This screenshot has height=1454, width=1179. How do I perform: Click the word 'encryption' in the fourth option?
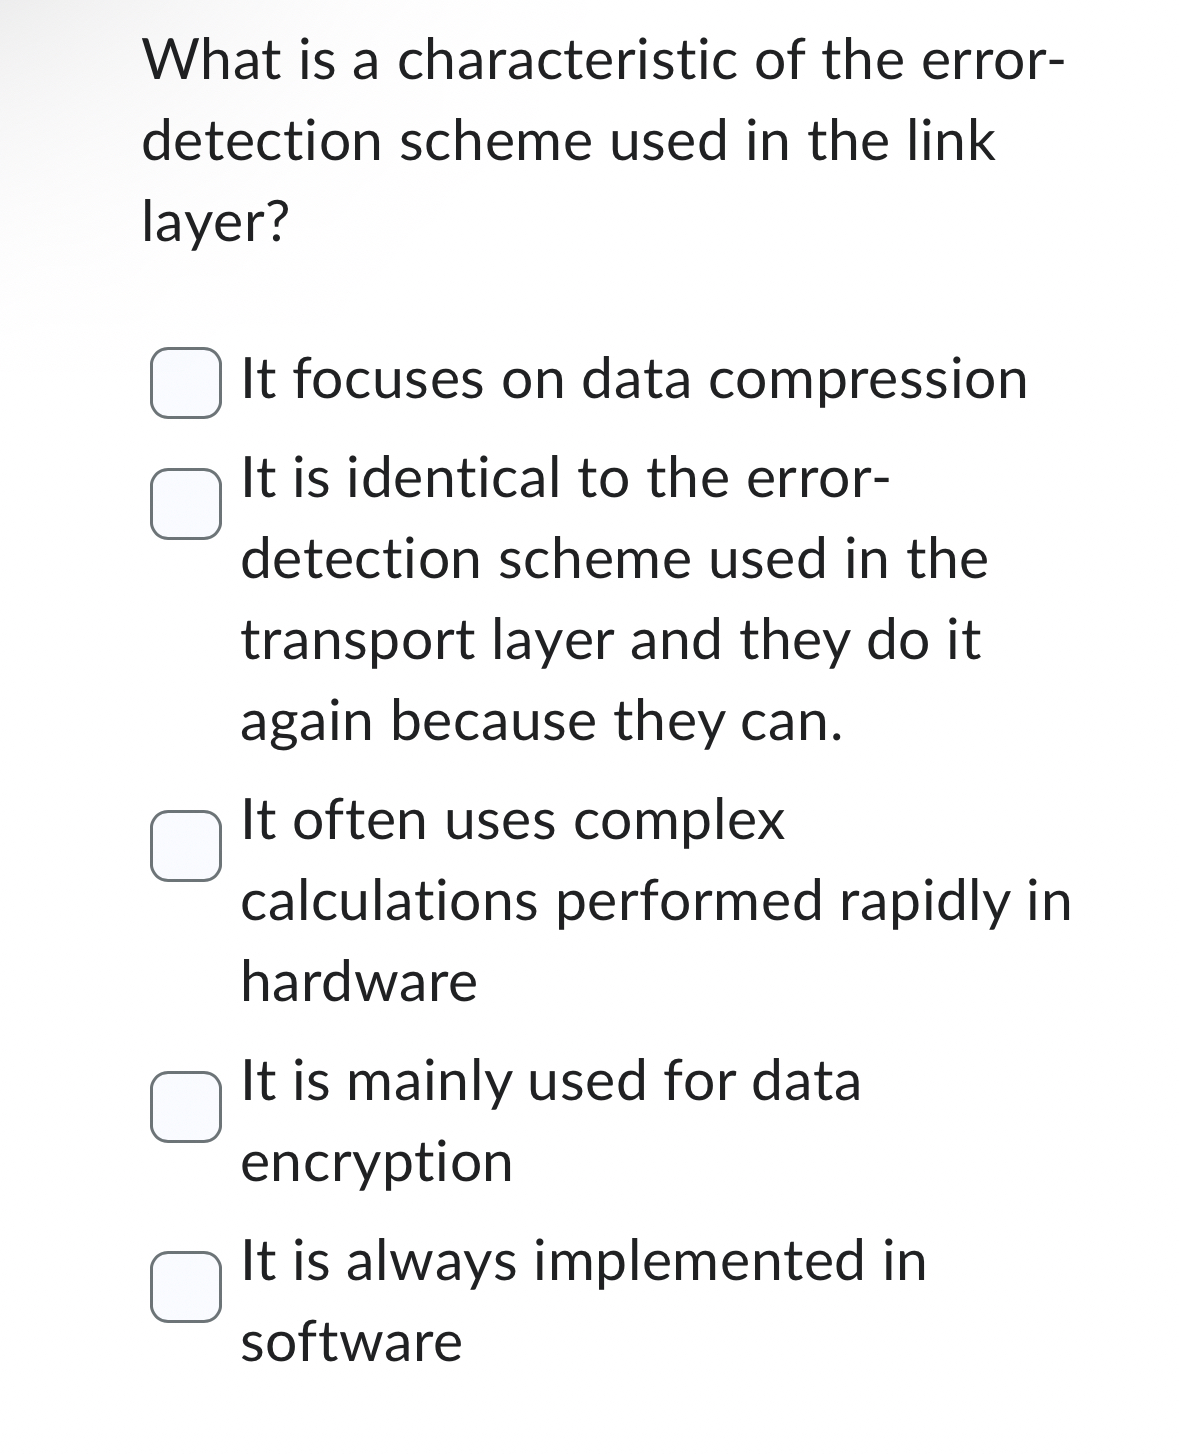[375, 1162]
